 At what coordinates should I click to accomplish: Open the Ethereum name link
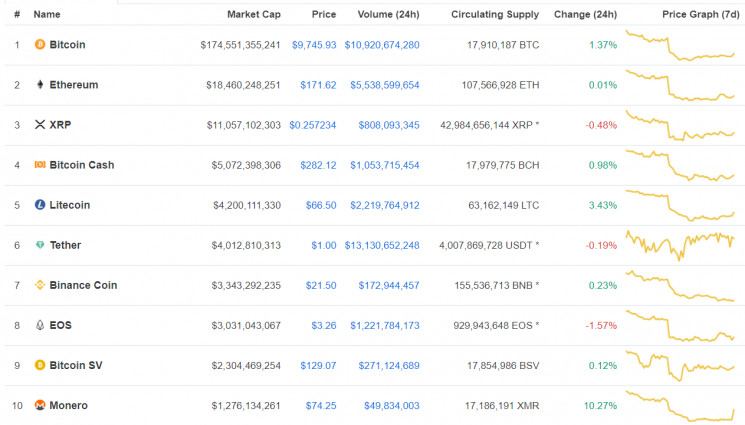point(74,85)
